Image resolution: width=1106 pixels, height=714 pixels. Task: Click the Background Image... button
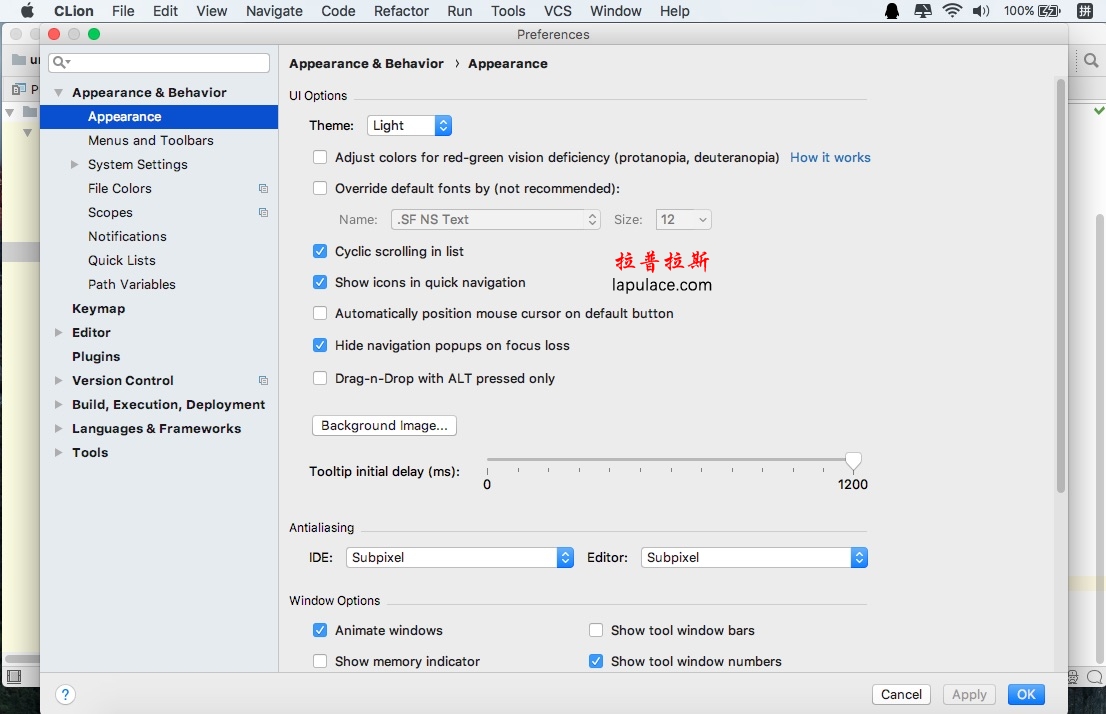point(384,425)
